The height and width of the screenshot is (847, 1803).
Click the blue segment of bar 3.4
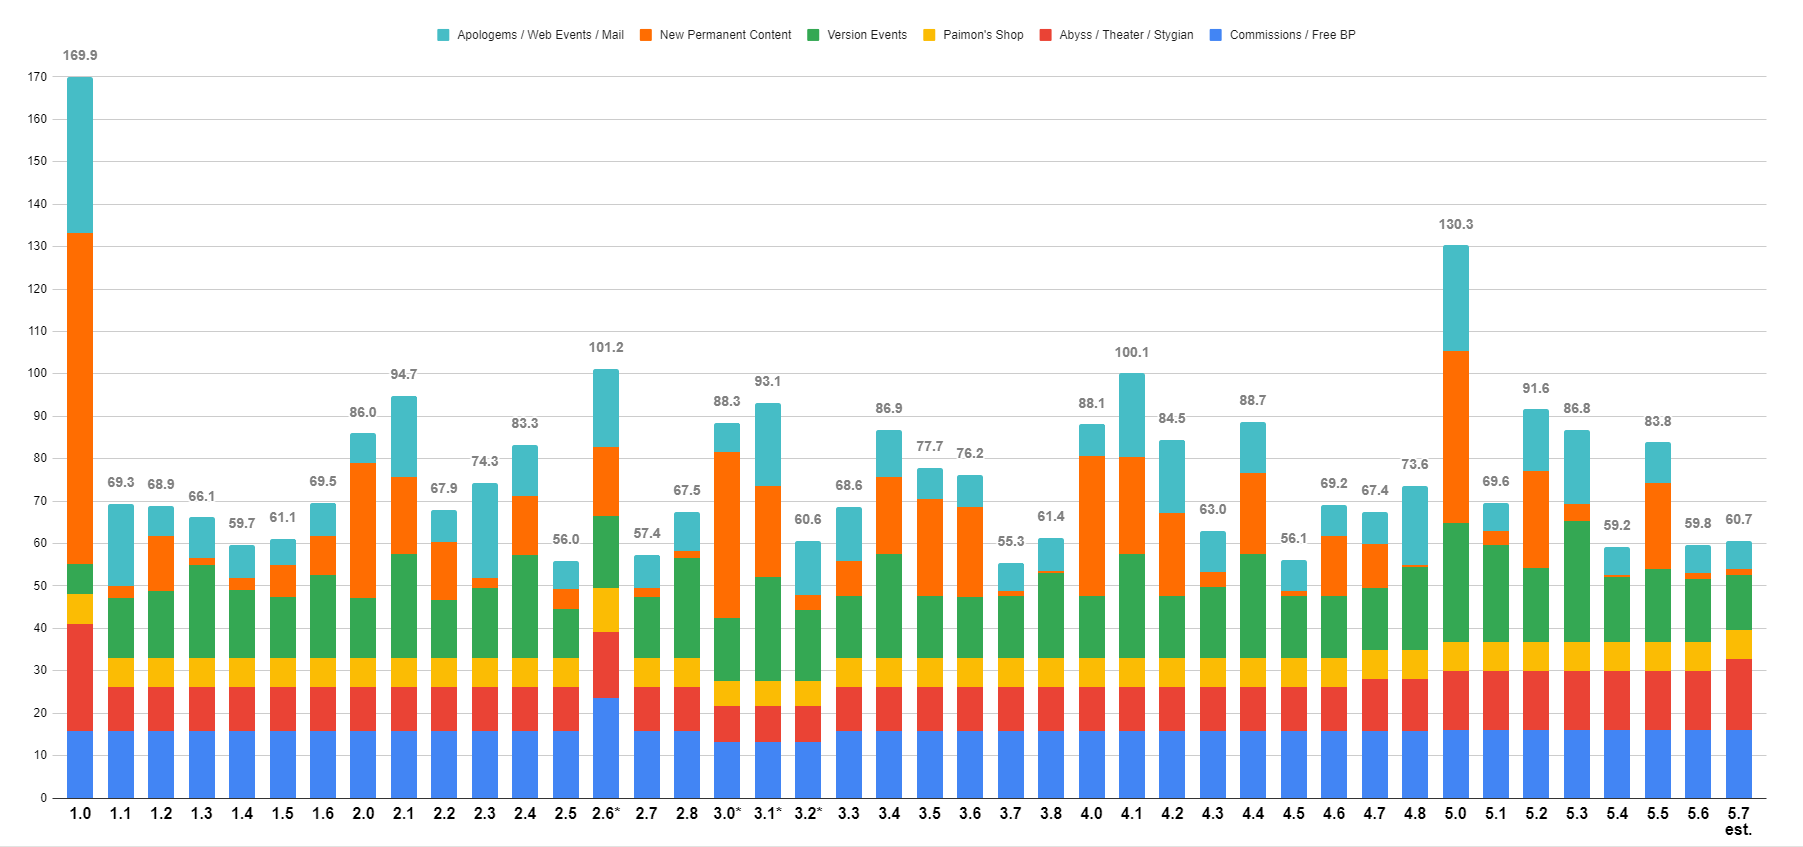coord(889,765)
